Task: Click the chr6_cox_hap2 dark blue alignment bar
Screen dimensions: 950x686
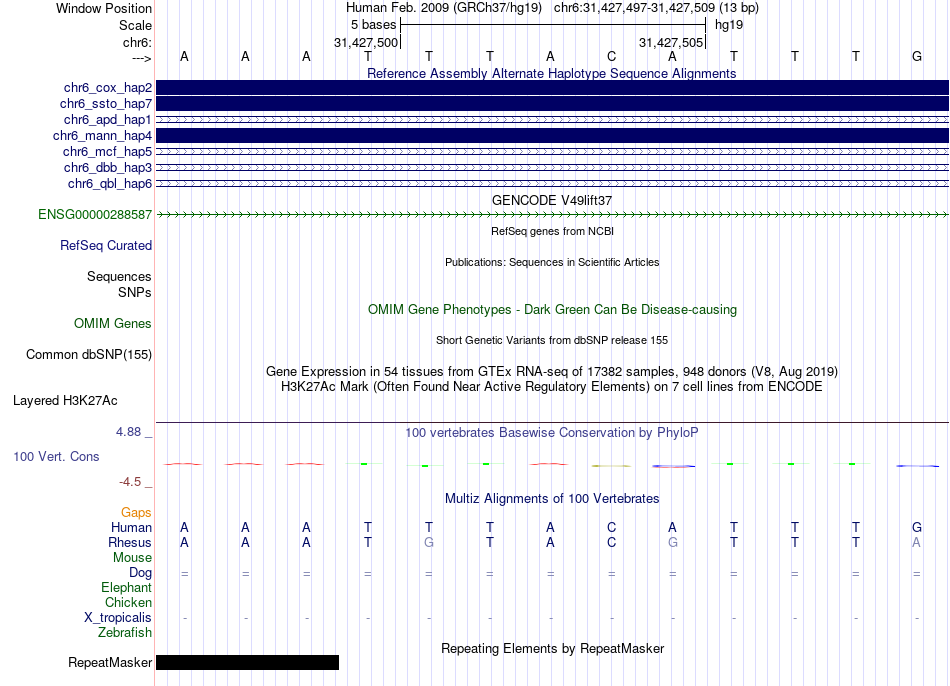Action: pyautogui.click(x=552, y=88)
